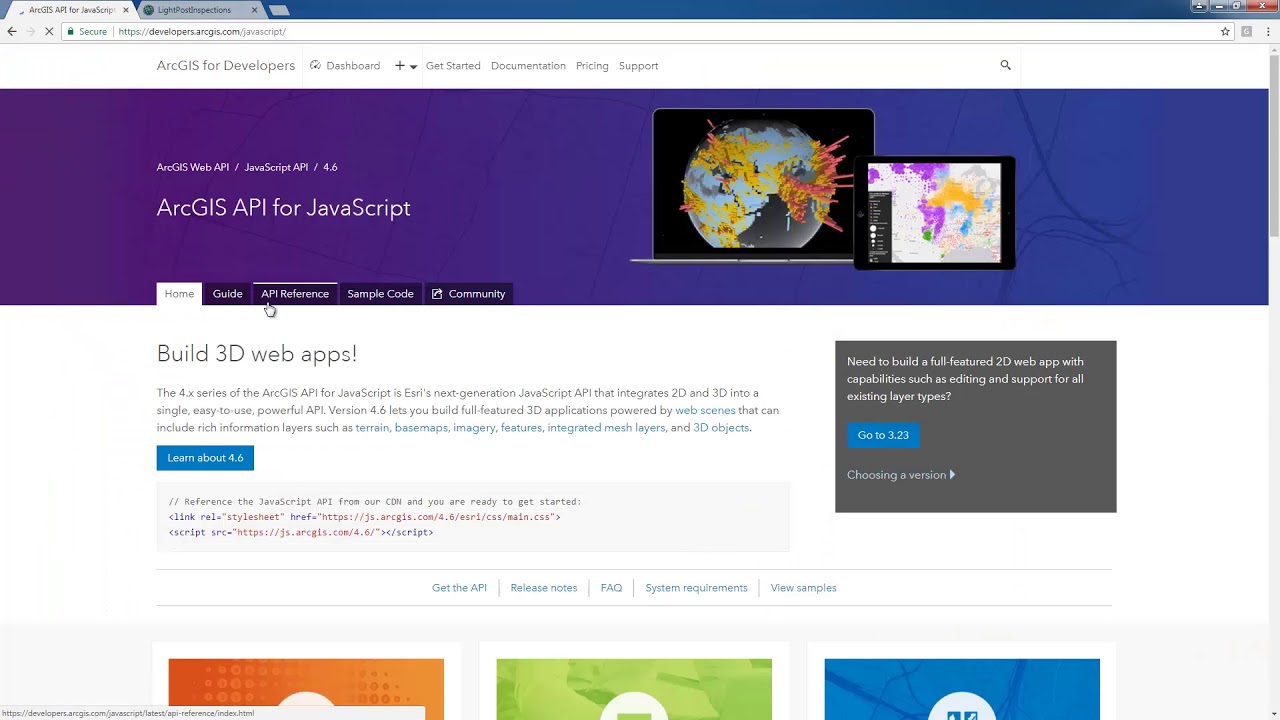
Task: Click the site search magnifier icon
Action: (x=1005, y=65)
